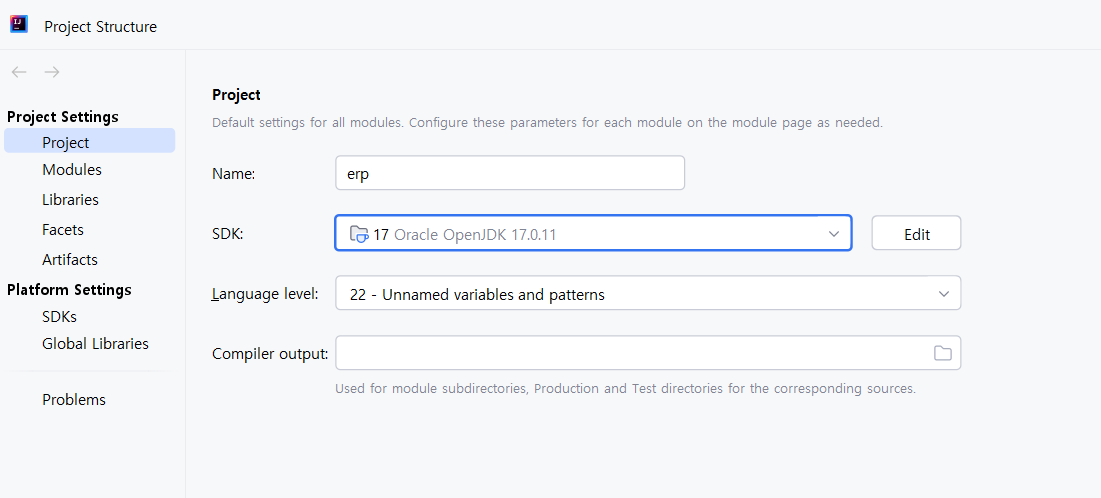Browse for compiler output folder
1101x498 pixels.
pos(942,353)
